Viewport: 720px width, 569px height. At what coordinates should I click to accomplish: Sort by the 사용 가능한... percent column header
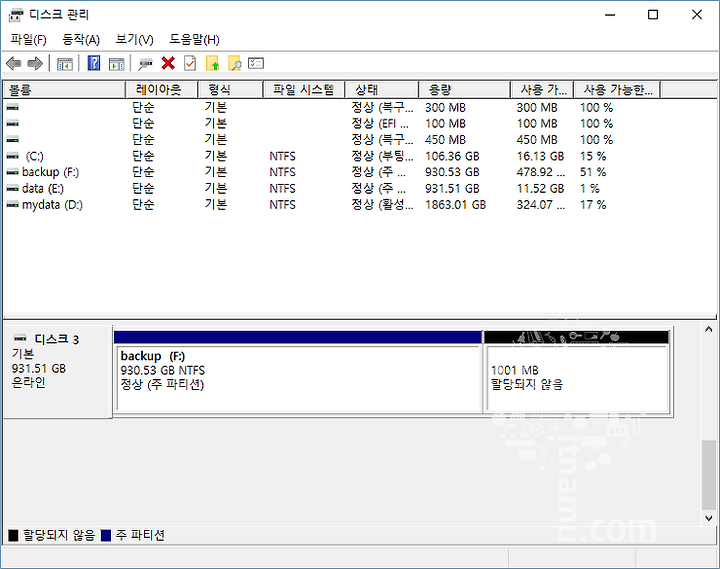[617, 90]
